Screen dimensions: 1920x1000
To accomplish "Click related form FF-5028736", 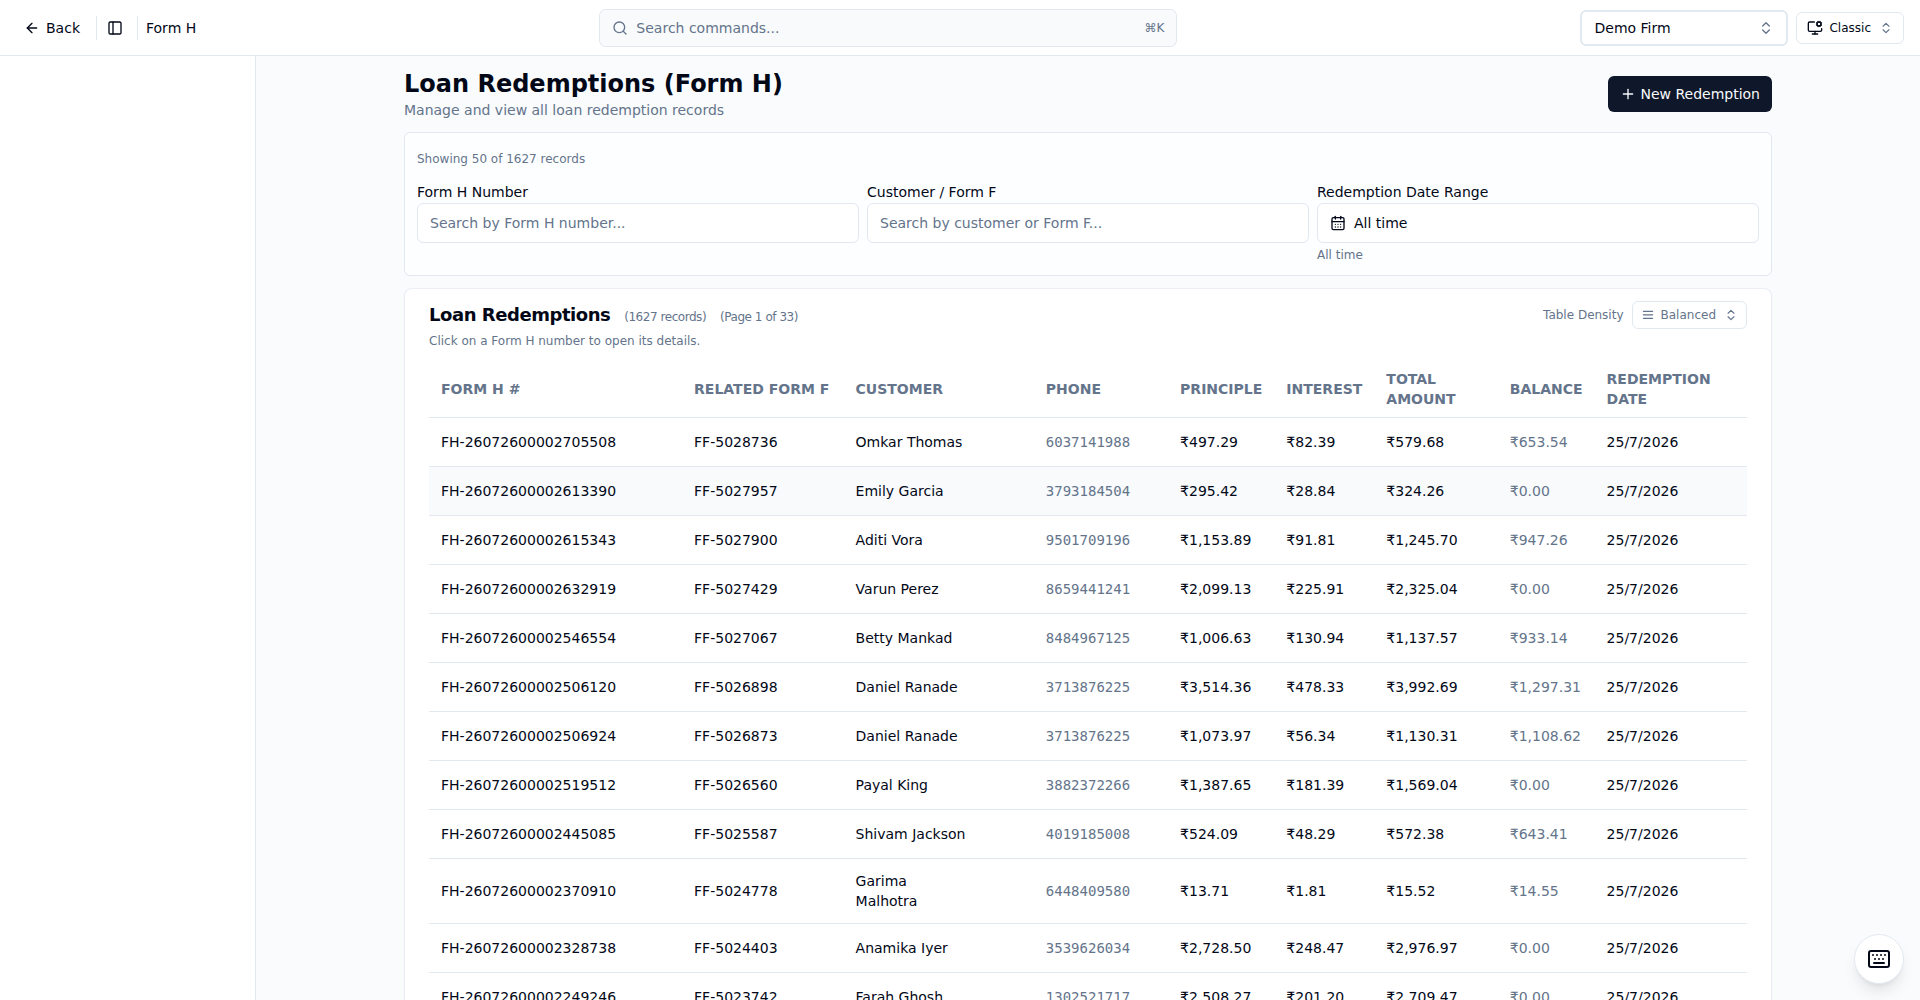I will [x=735, y=442].
